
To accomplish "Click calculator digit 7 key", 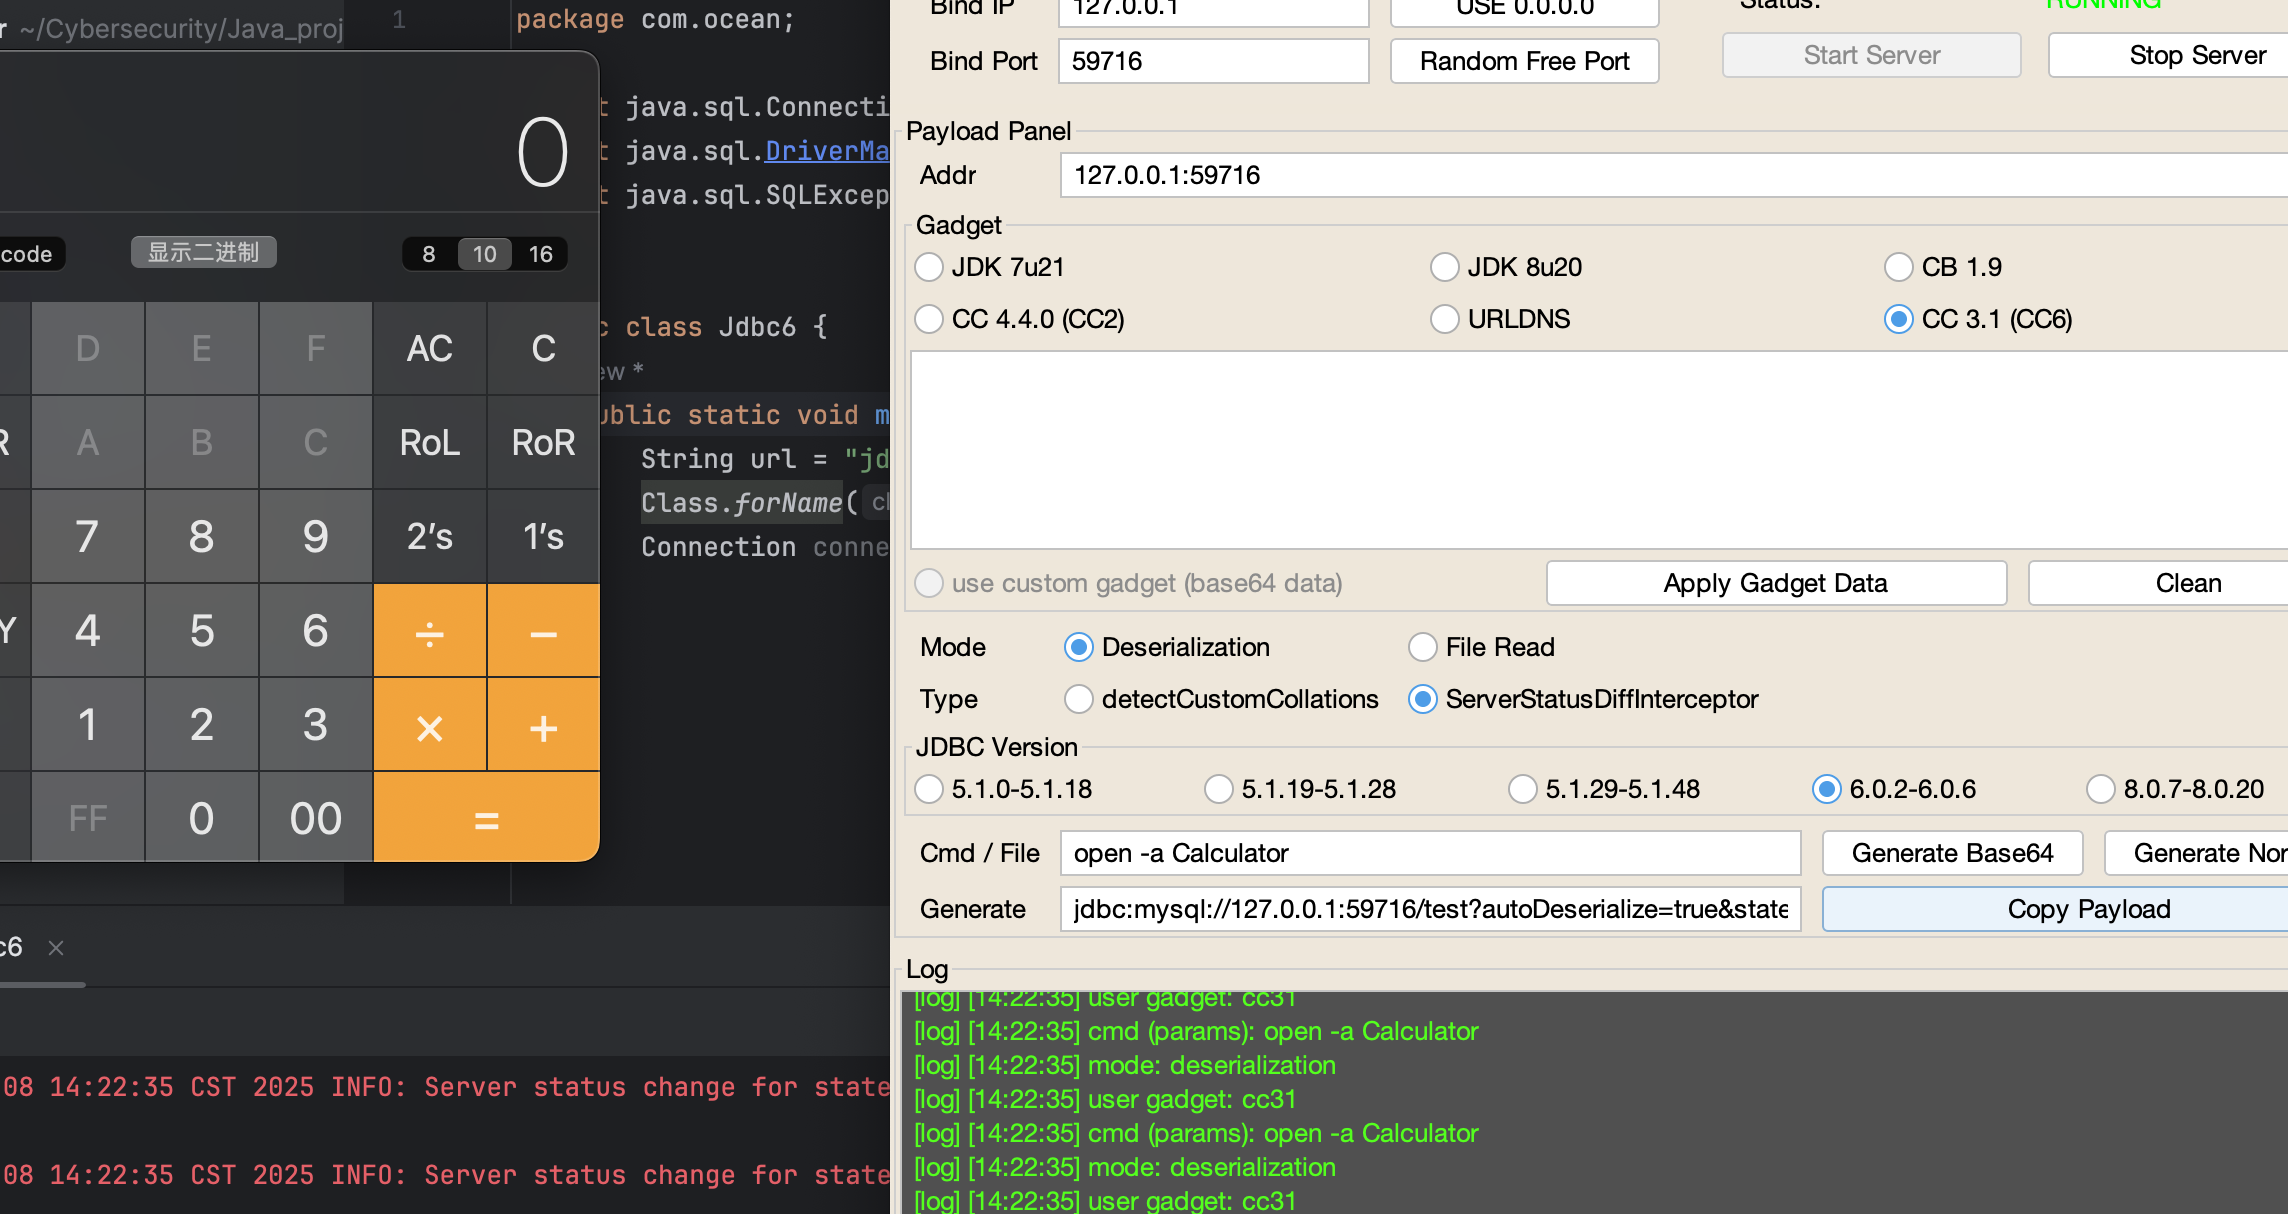I will click(x=88, y=537).
